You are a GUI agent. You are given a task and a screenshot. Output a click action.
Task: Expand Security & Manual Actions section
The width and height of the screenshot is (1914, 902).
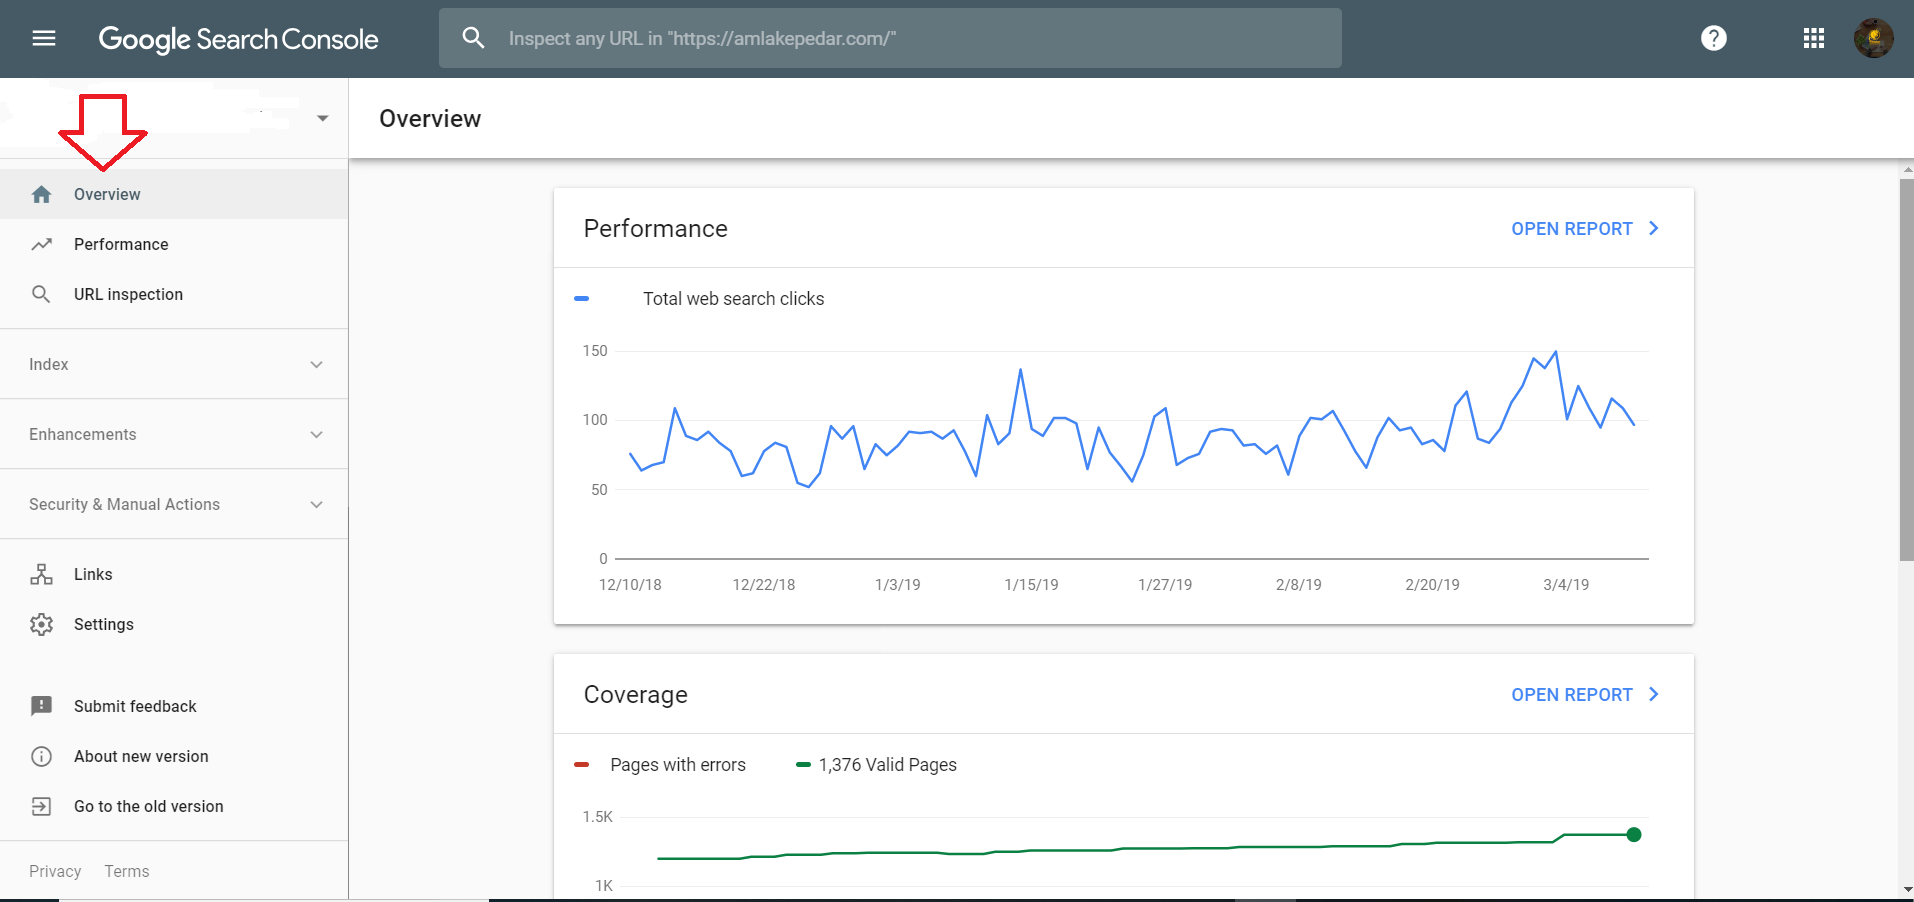316,504
